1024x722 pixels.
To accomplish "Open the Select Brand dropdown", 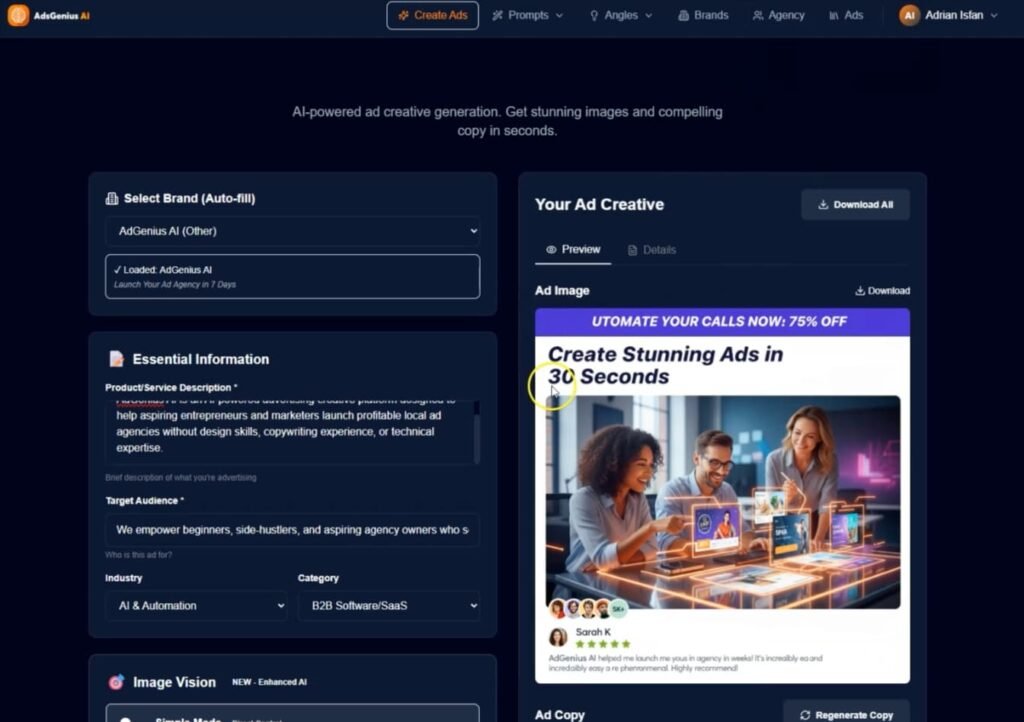I will [x=291, y=230].
